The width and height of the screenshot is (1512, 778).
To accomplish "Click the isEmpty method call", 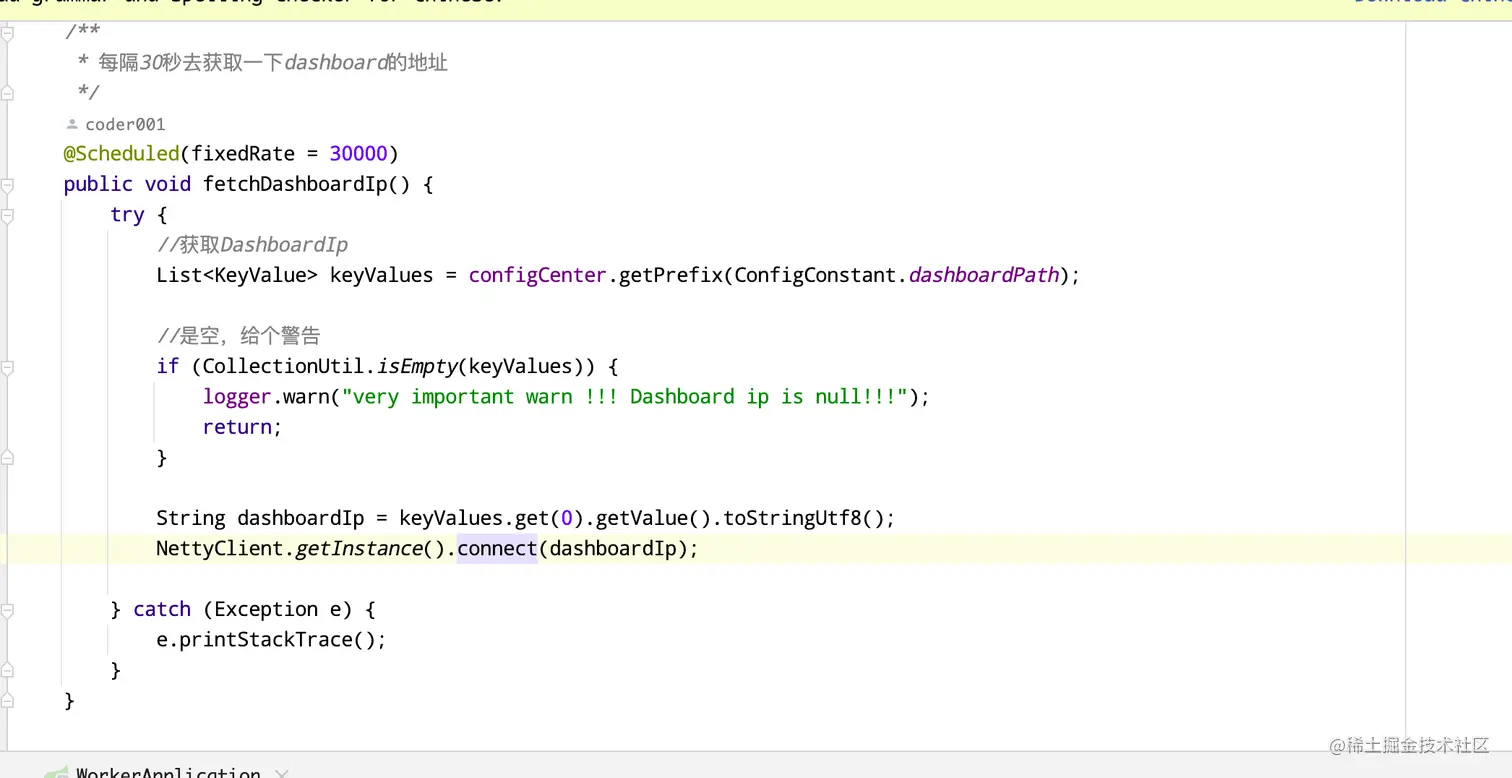I will [x=417, y=366].
